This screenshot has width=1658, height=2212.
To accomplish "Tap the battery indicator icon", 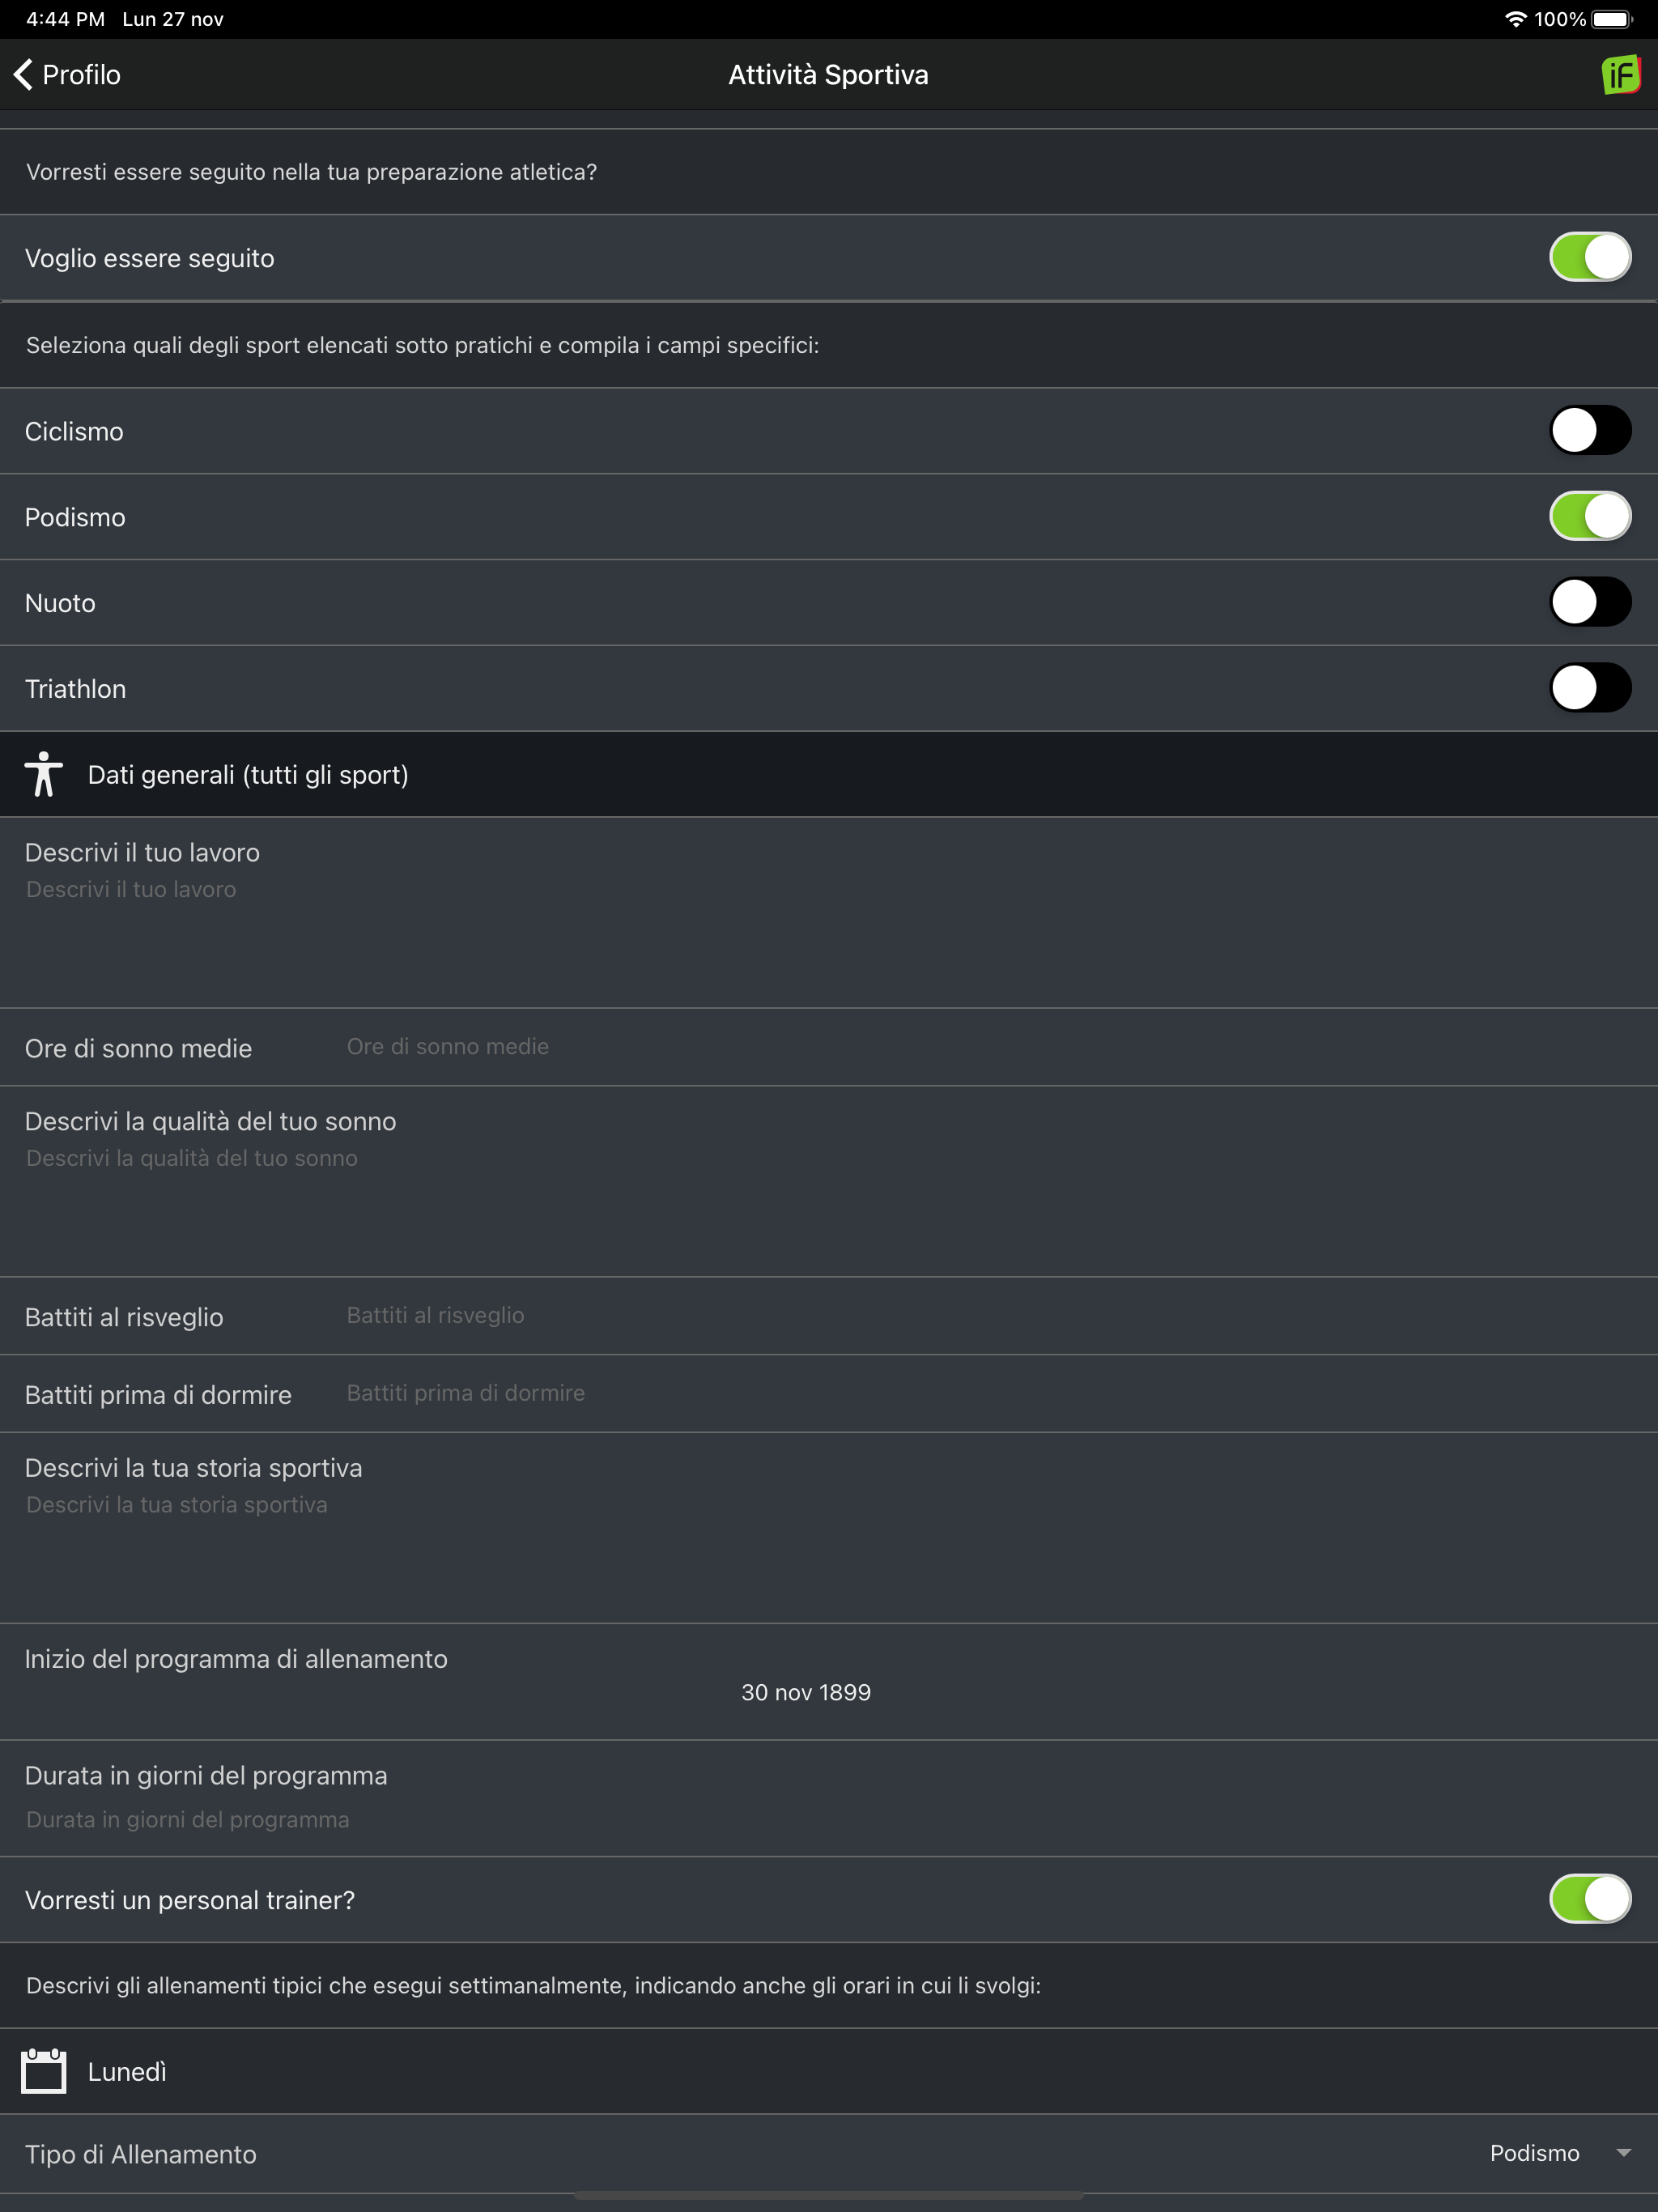I will [1611, 19].
